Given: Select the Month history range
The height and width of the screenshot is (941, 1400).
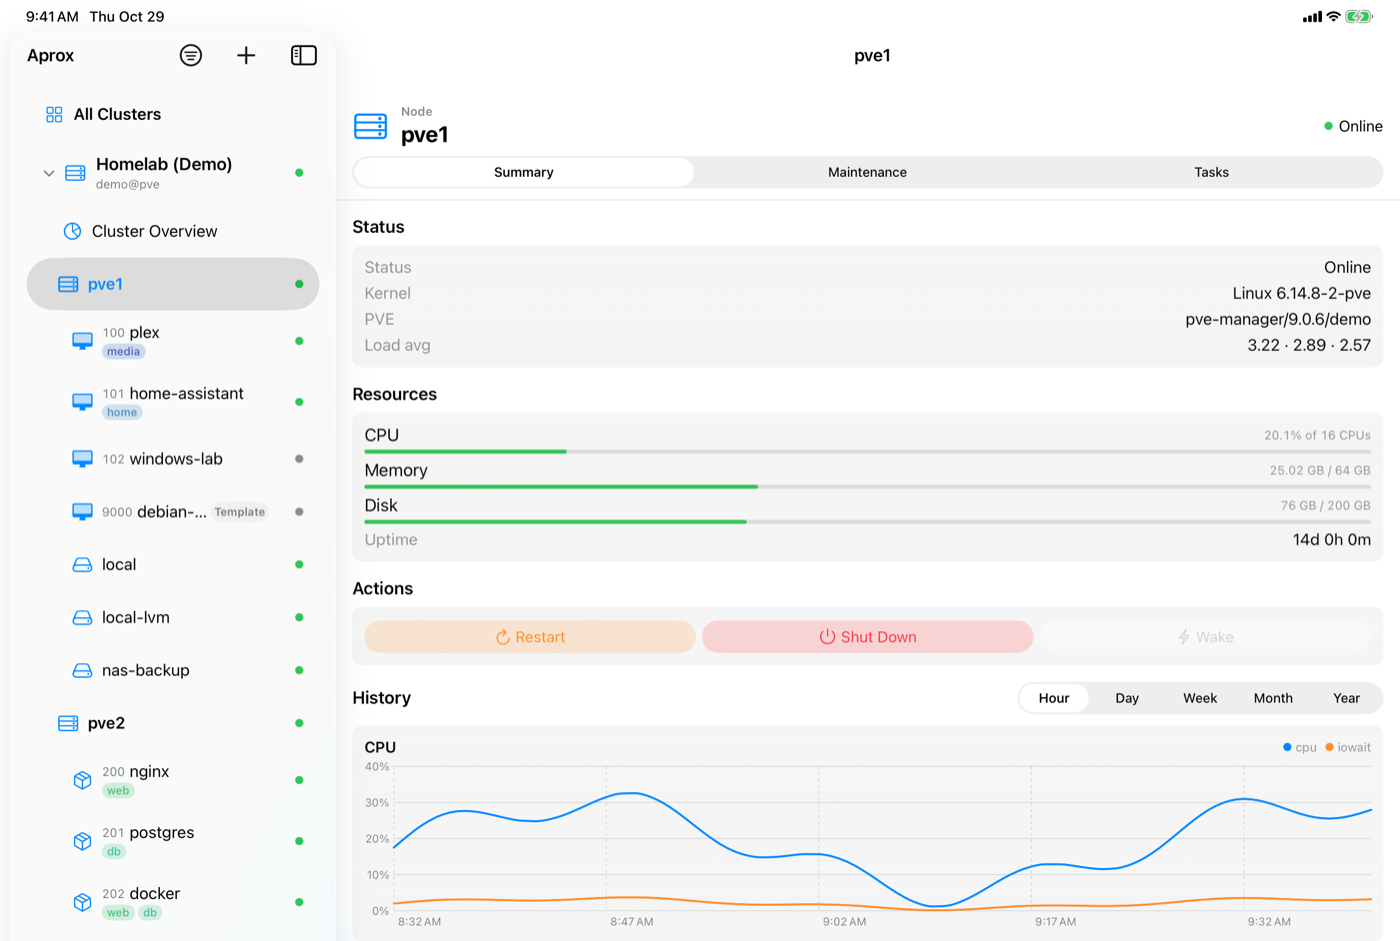Looking at the screenshot, I should (x=1273, y=698).
